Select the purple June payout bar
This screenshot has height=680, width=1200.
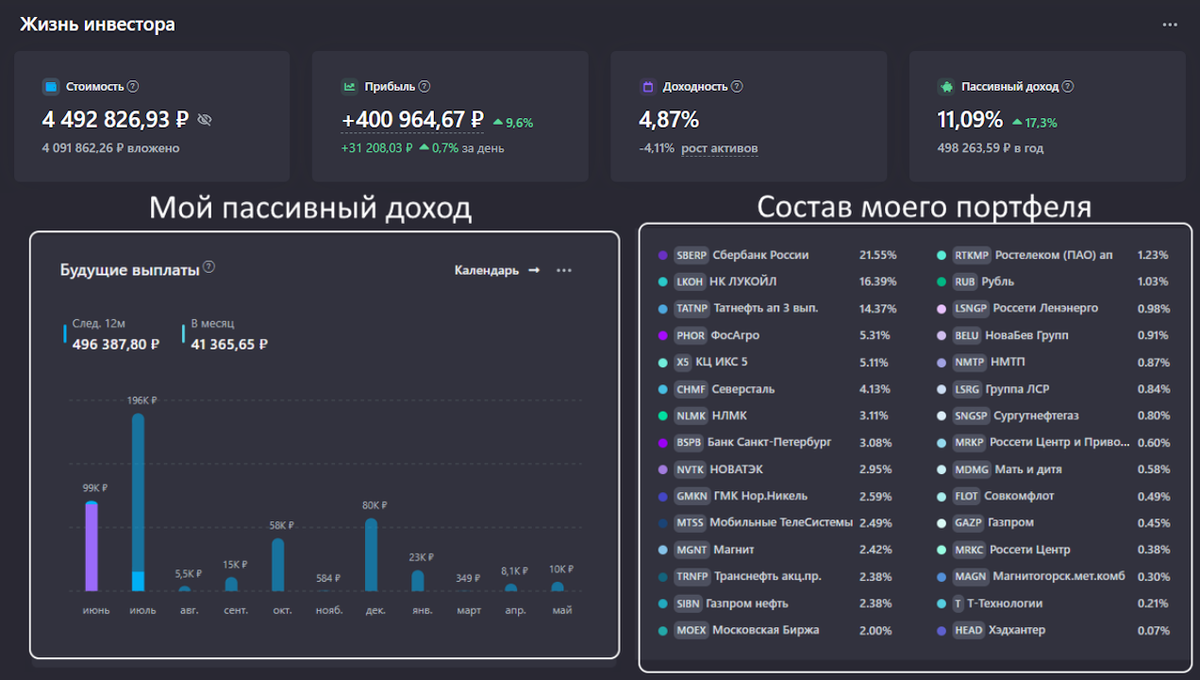(x=91, y=546)
